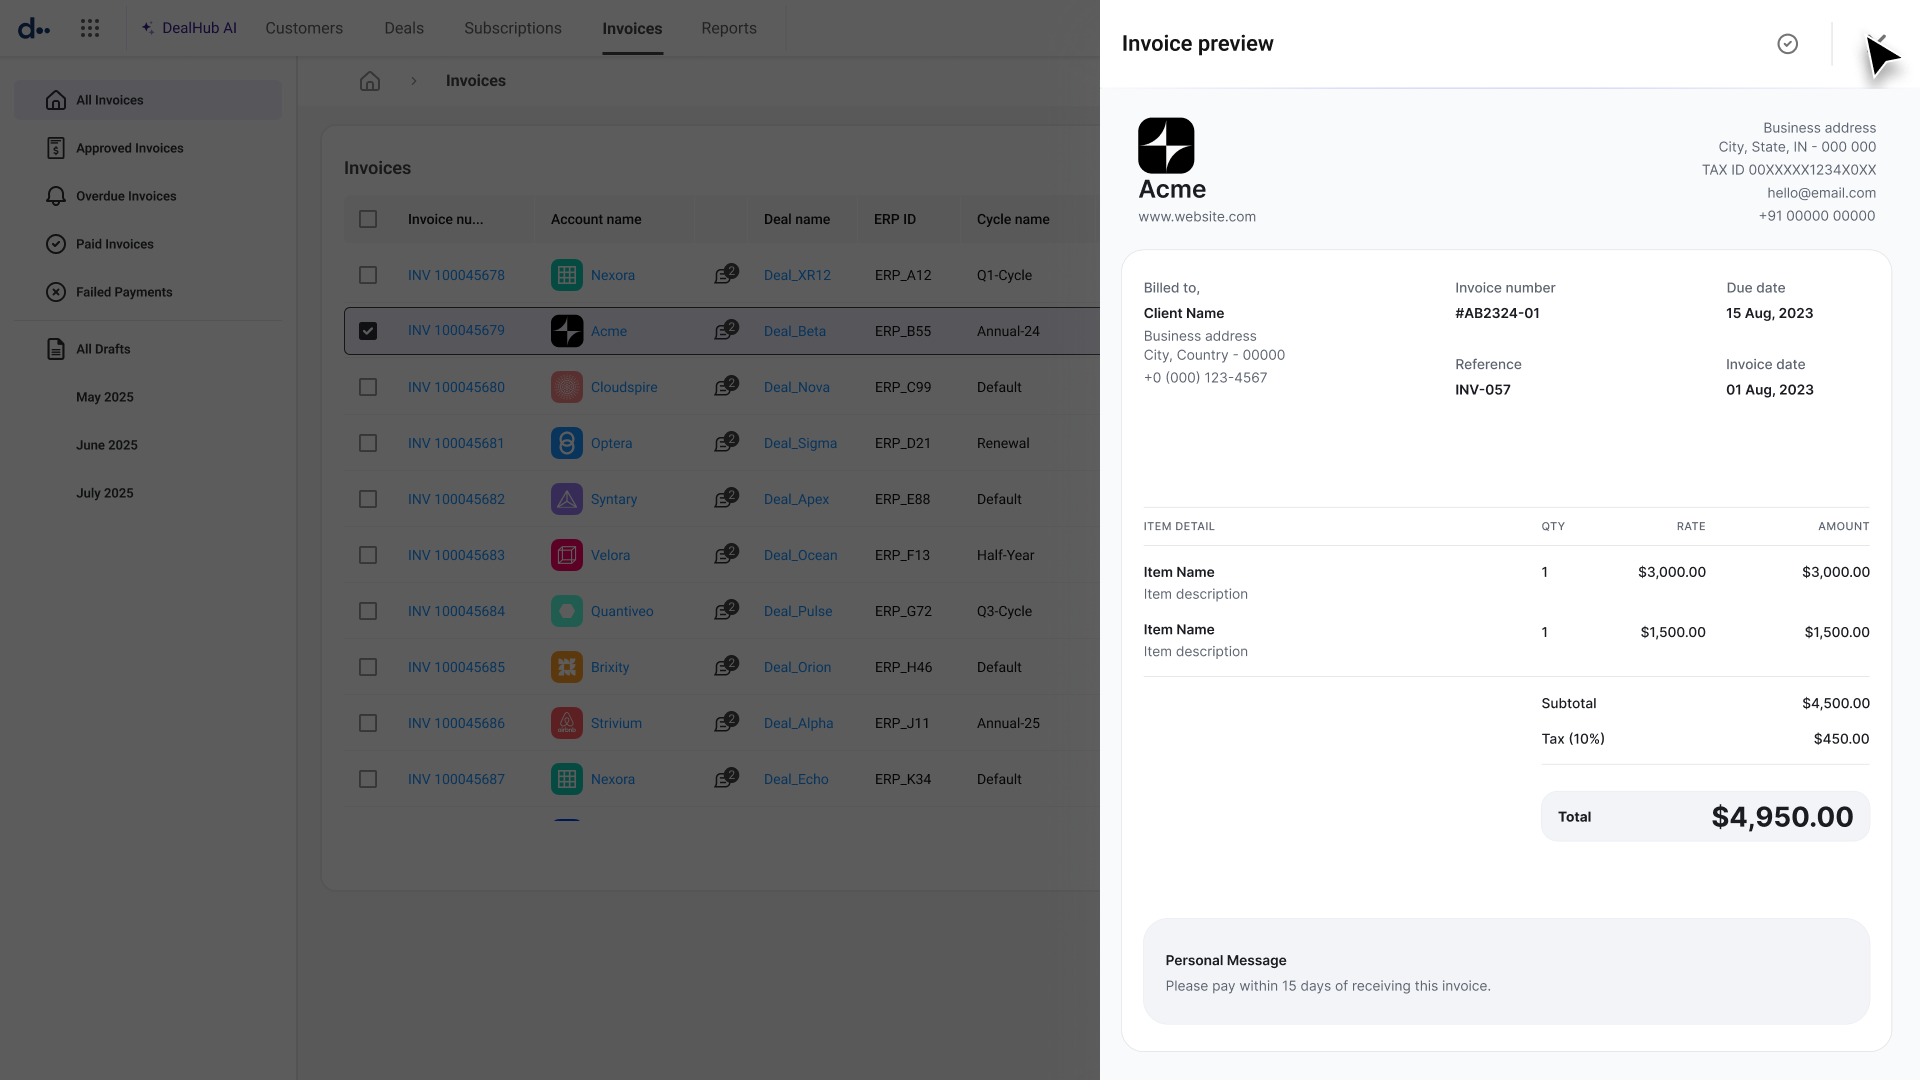Open the Reports tab

click(x=728, y=28)
